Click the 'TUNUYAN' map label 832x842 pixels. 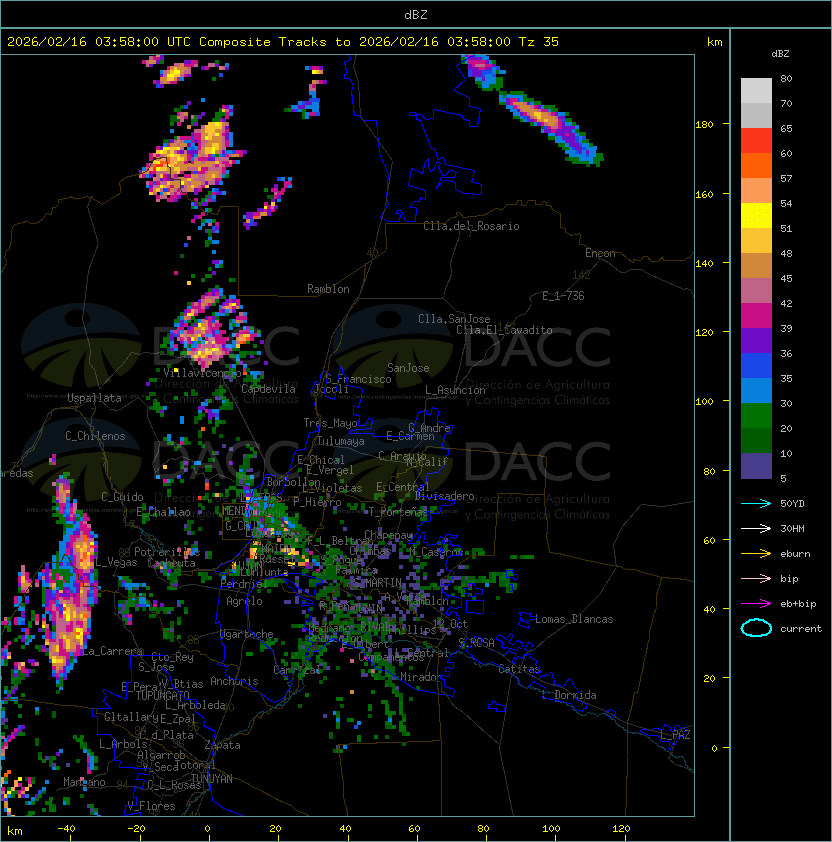pos(212,779)
